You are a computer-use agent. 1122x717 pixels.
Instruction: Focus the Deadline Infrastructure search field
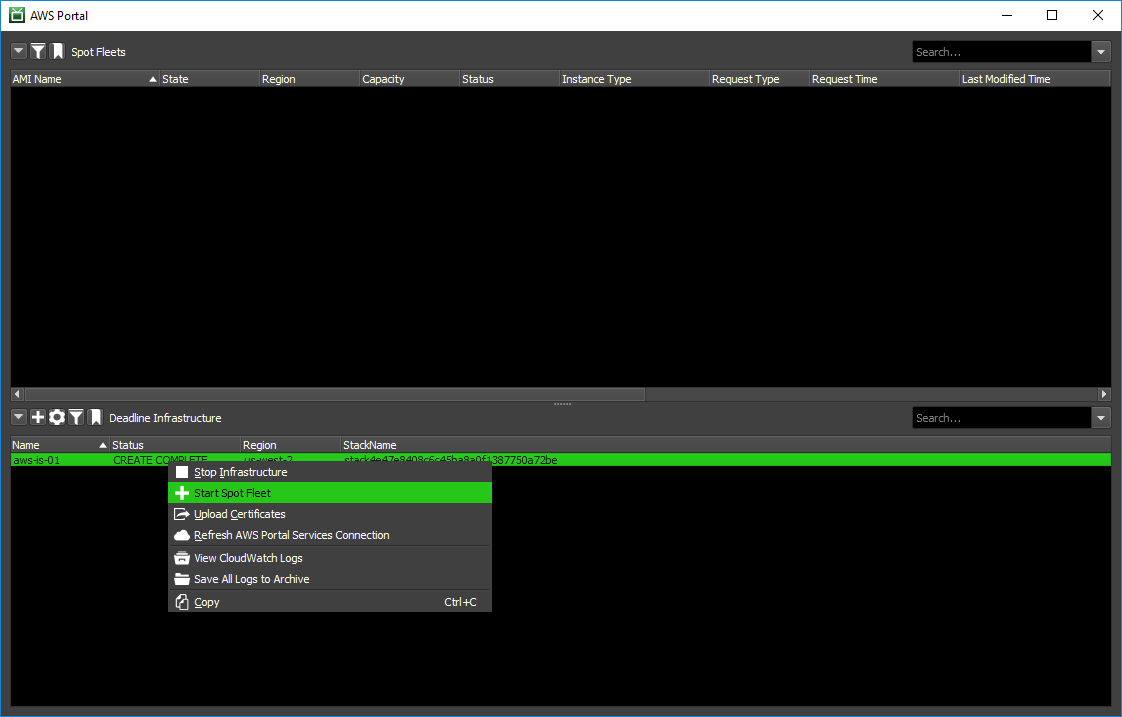[1001, 418]
